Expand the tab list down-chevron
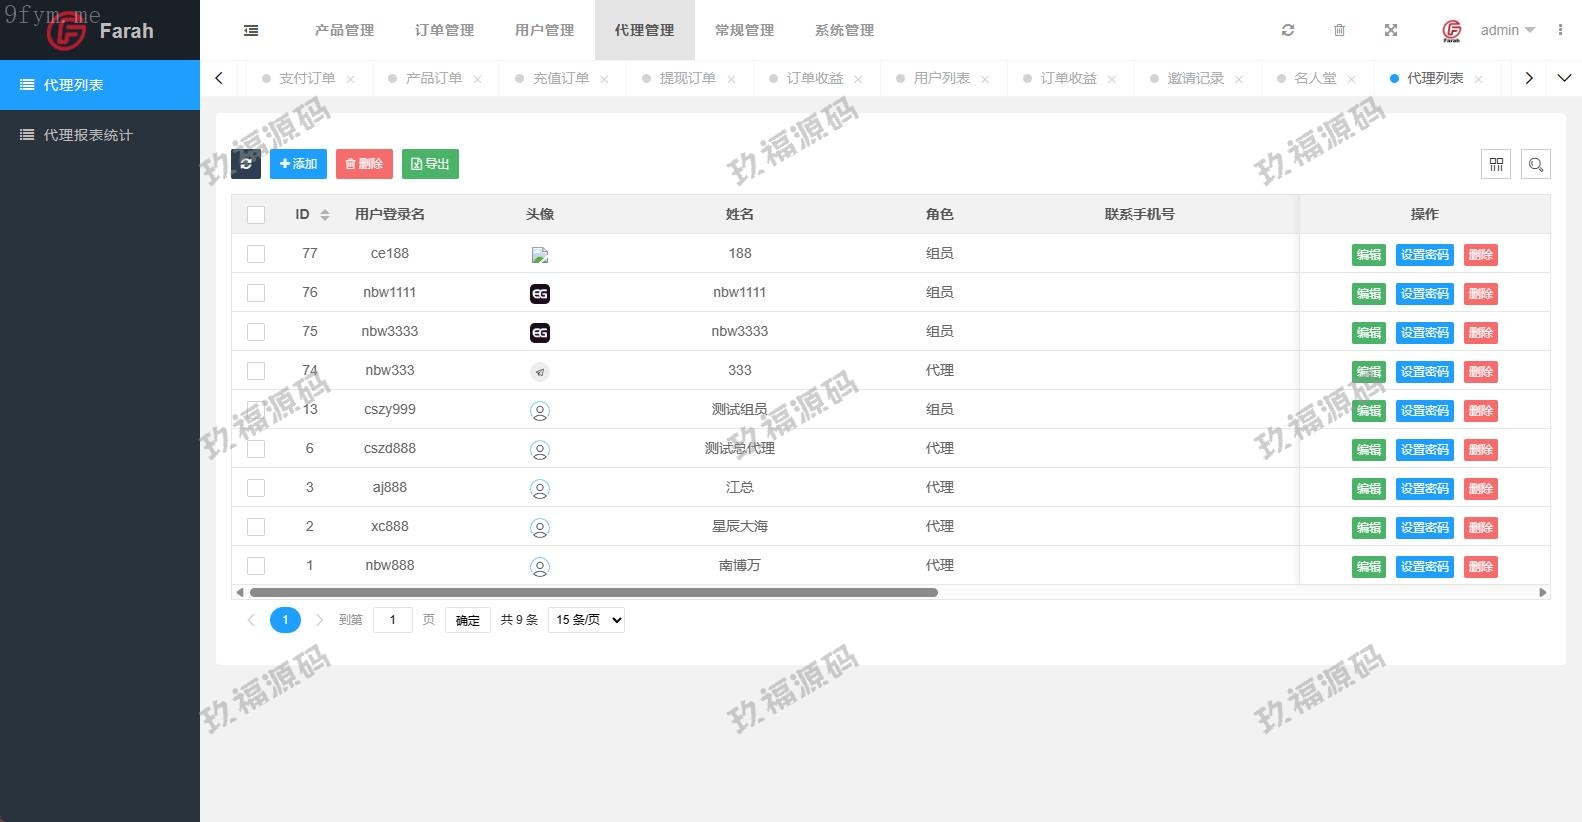The width and height of the screenshot is (1582, 822). tap(1564, 78)
